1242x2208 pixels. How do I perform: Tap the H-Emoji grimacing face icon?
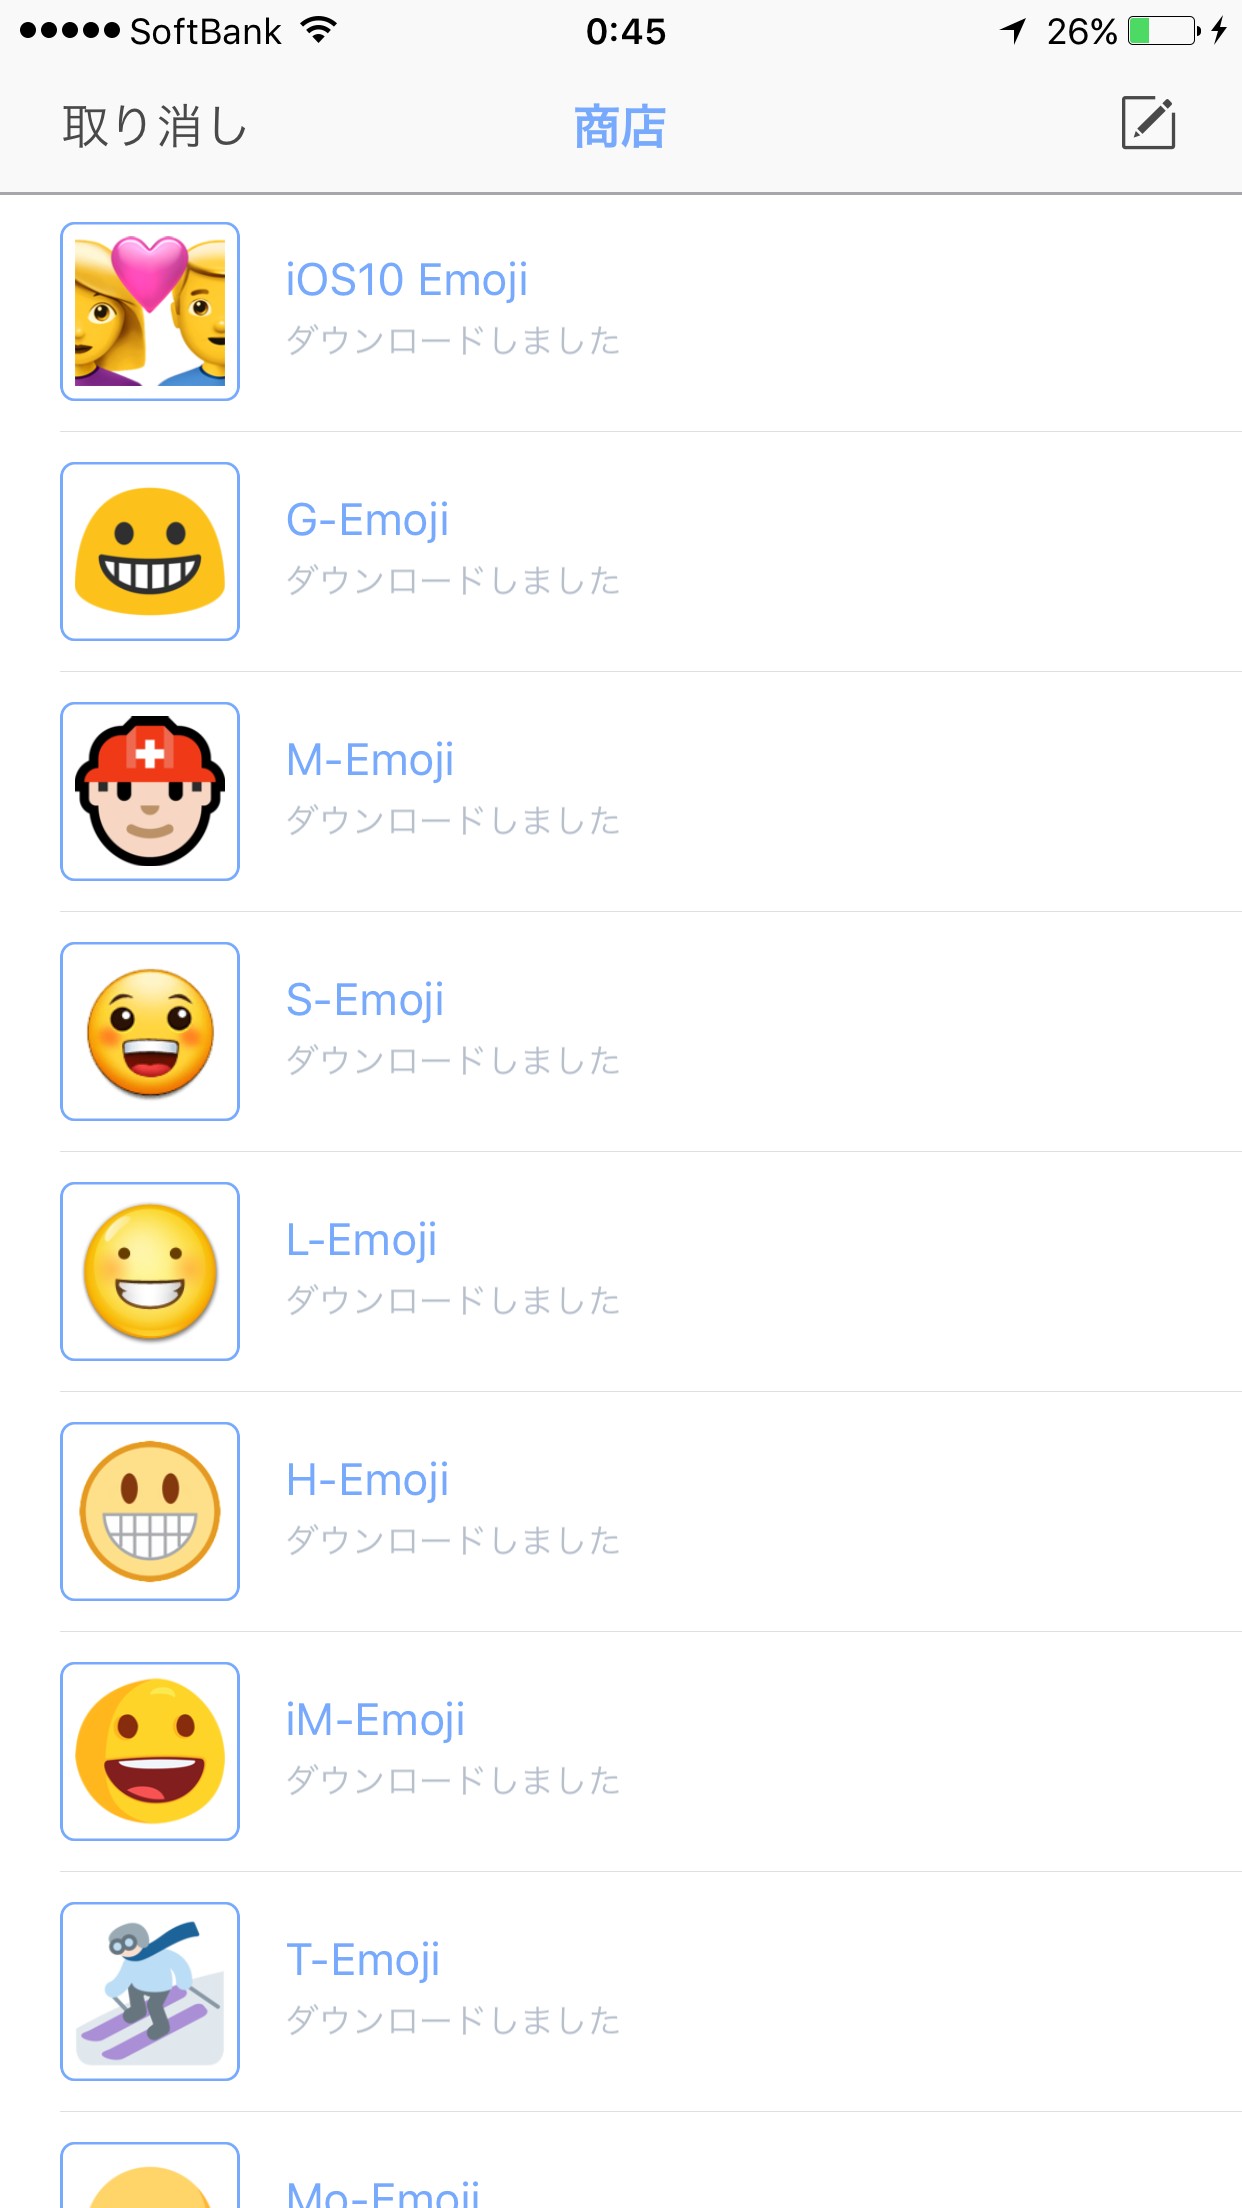tap(150, 1511)
